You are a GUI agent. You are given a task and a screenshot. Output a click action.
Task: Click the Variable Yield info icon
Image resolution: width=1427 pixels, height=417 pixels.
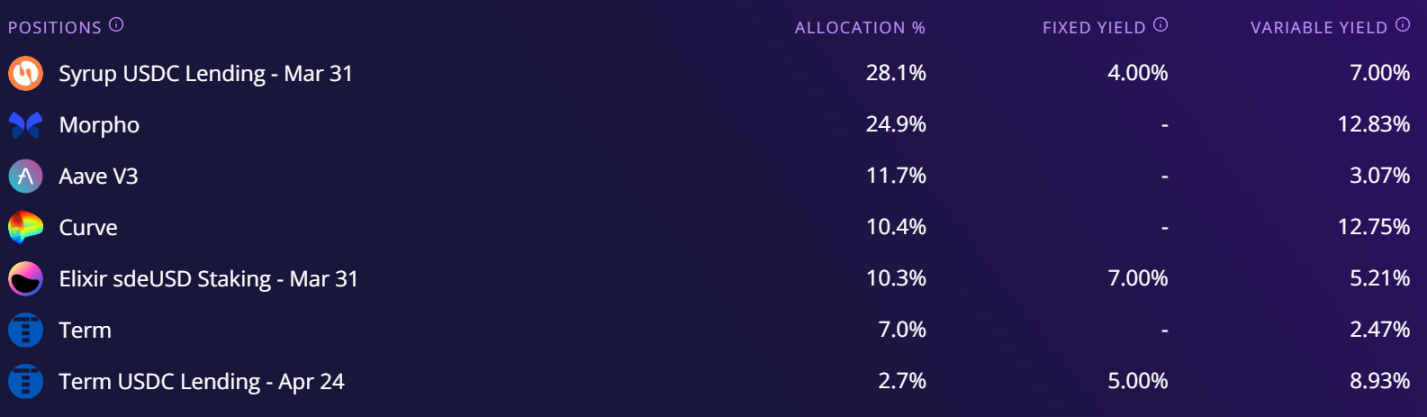[1403, 25]
